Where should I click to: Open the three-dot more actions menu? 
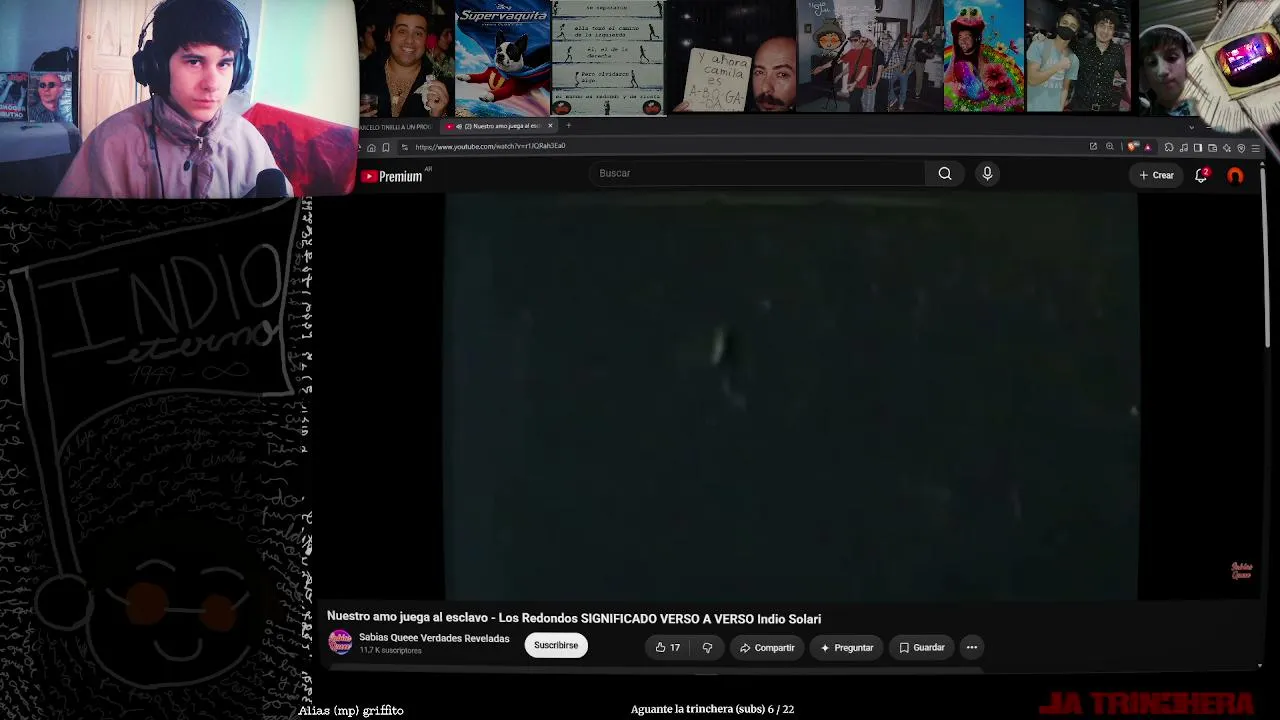click(x=972, y=648)
